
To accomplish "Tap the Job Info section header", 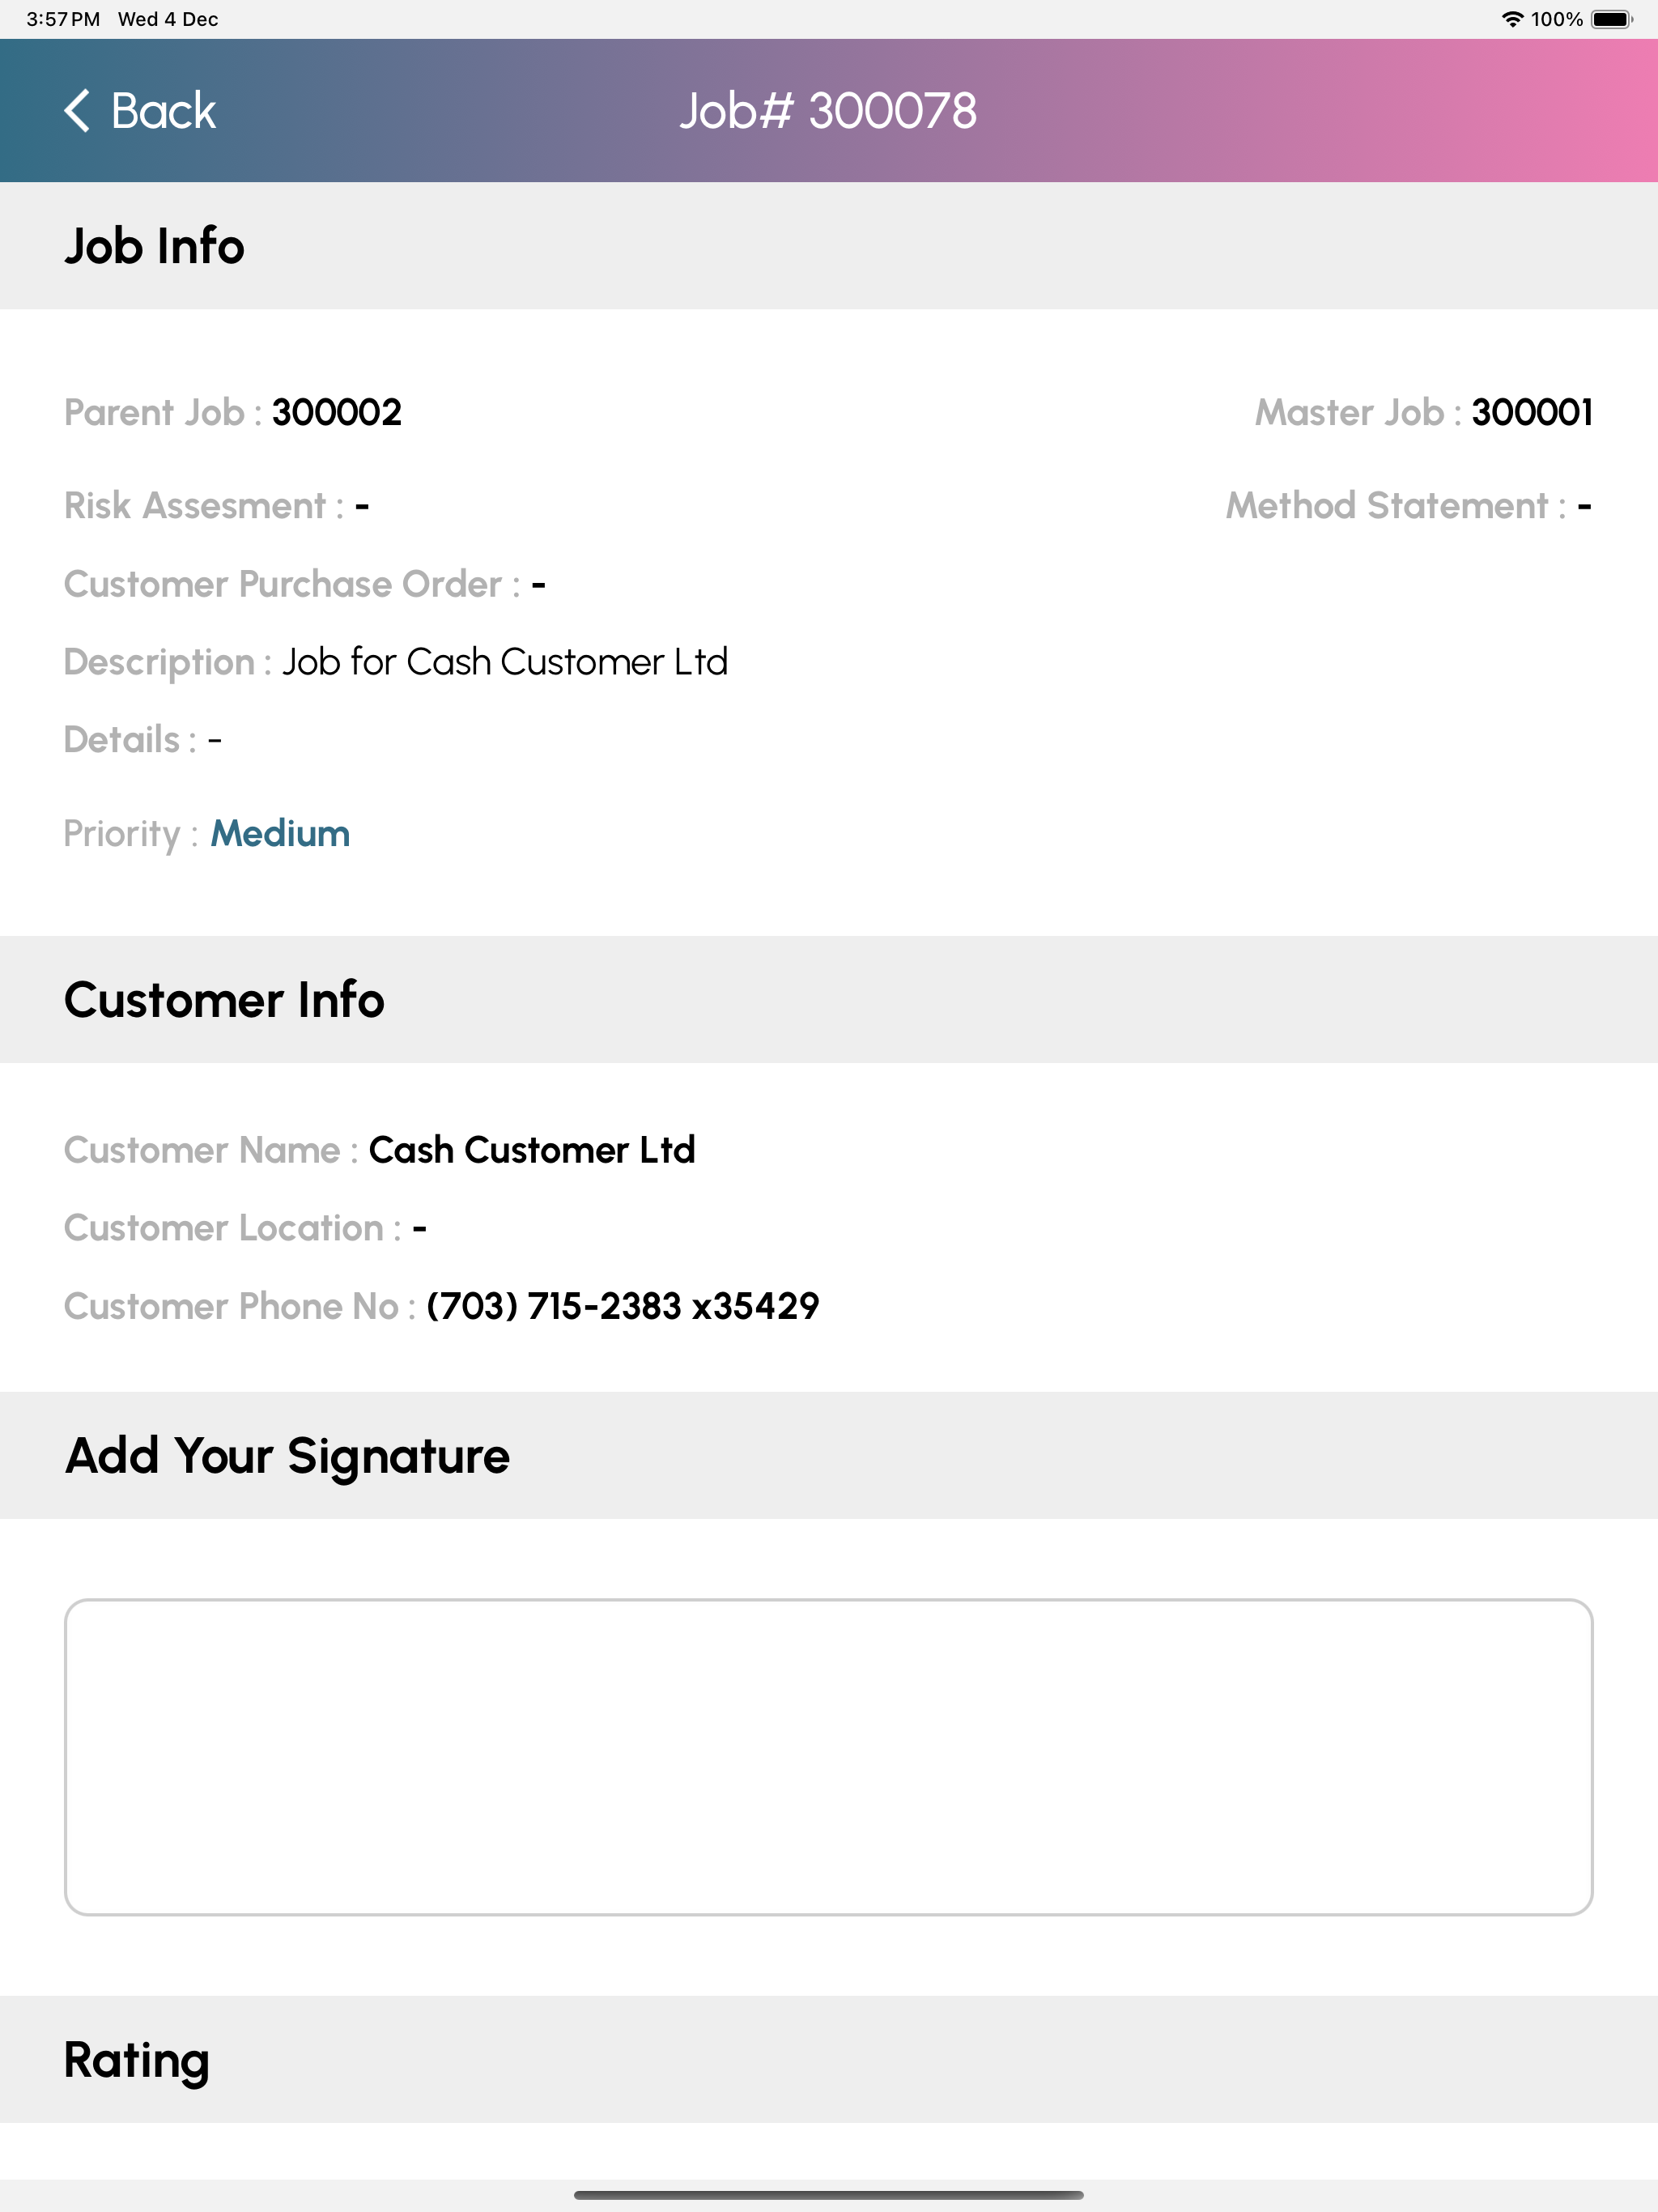I will (829, 246).
